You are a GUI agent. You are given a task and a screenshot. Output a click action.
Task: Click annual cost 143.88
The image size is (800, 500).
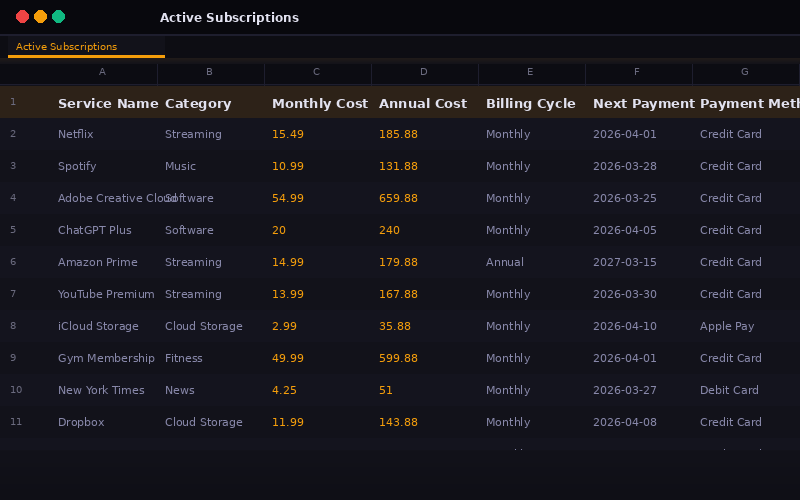pyautogui.click(x=425, y=422)
